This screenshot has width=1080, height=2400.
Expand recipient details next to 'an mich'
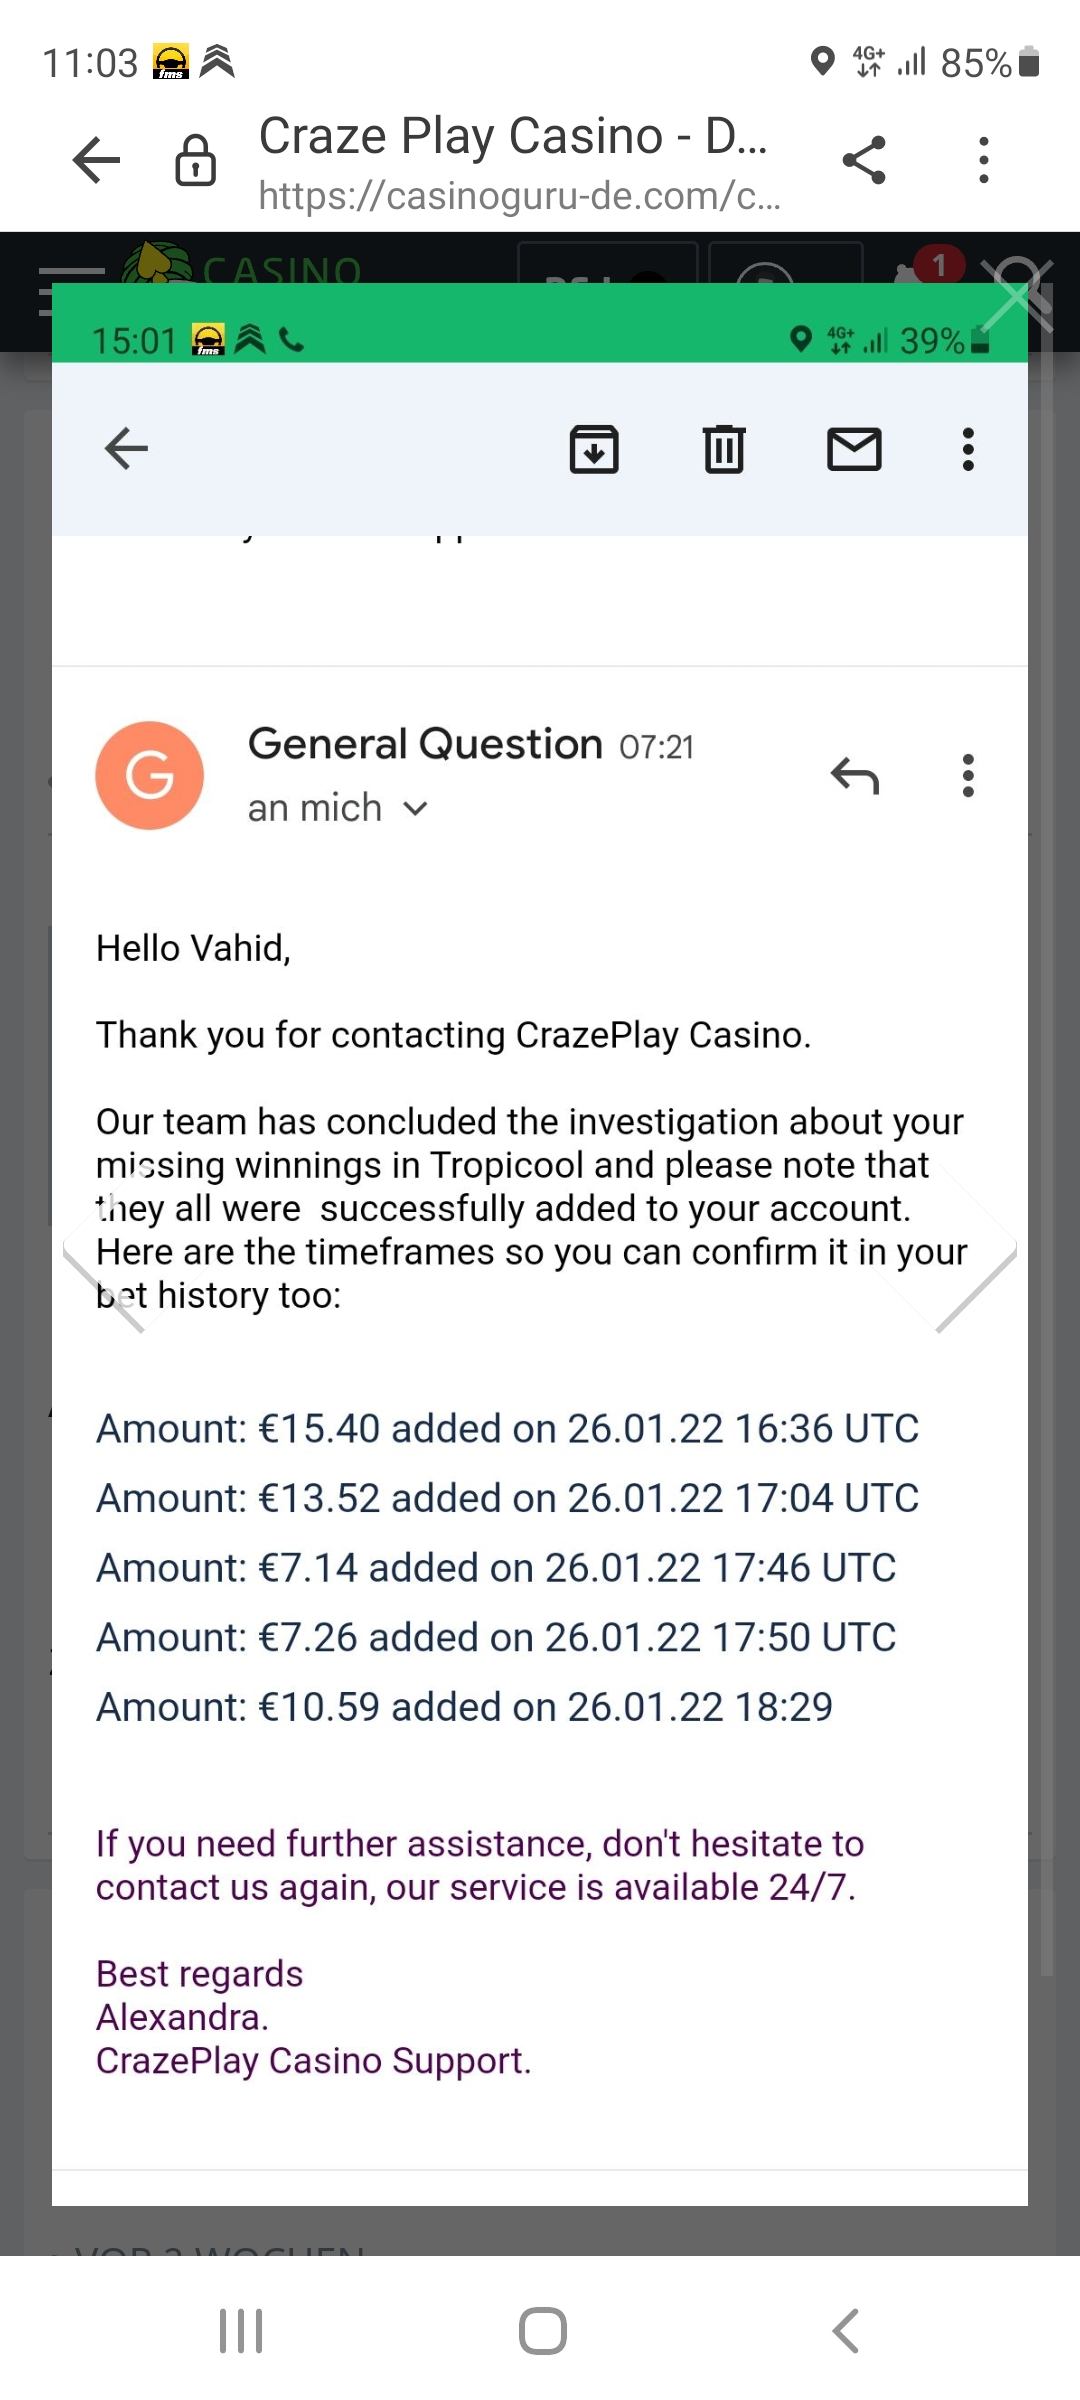click(x=416, y=808)
